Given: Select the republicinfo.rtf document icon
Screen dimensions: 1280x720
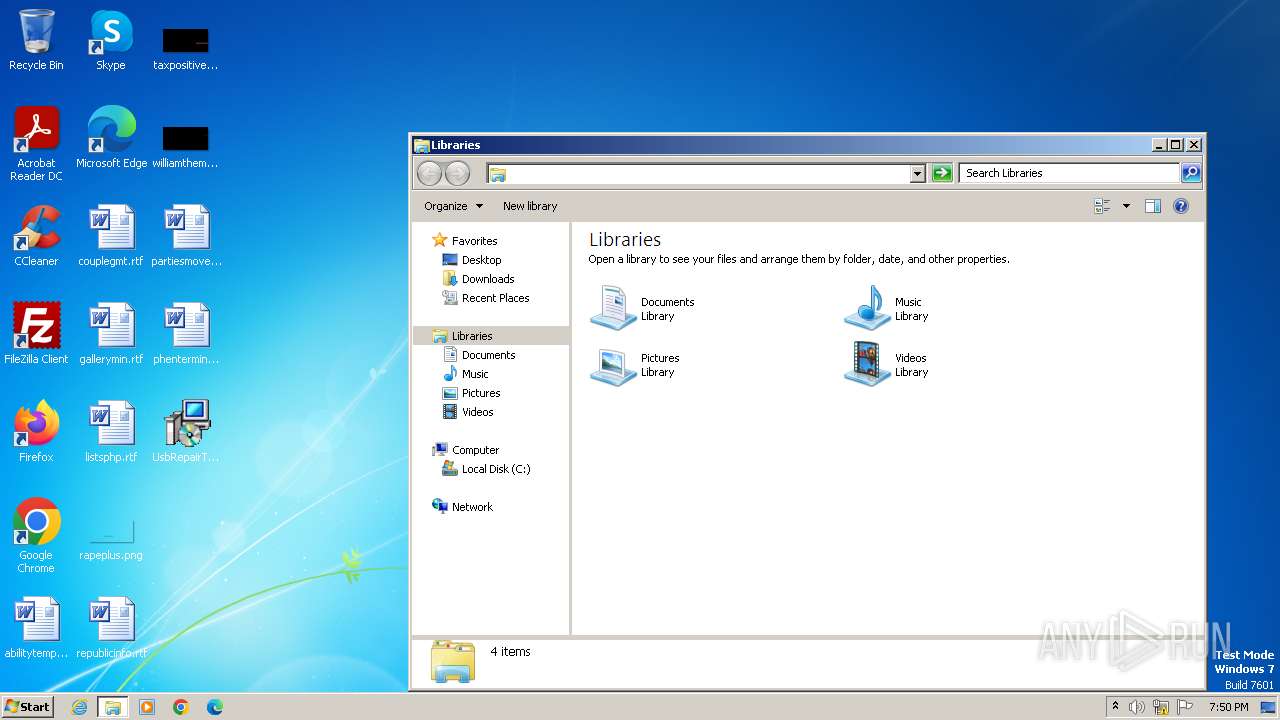Looking at the screenshot, I should [111, 628].
